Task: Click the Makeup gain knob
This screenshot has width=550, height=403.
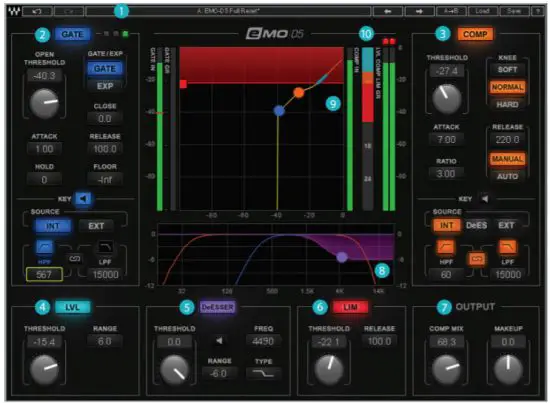Action: pos(508,369)
